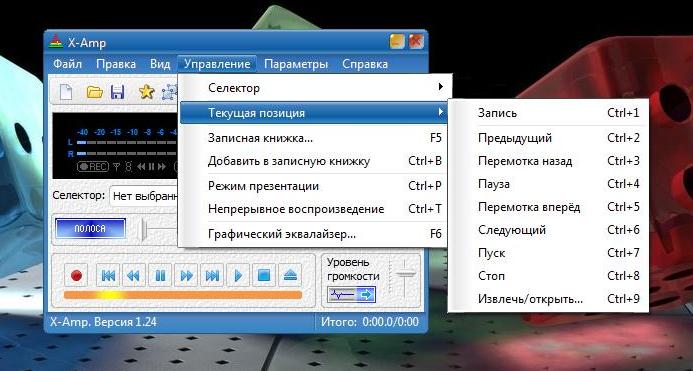Choose Добавить в записную книжку
Screen dimensions: 693x371
pyautogui.click(x=314, y=161)
